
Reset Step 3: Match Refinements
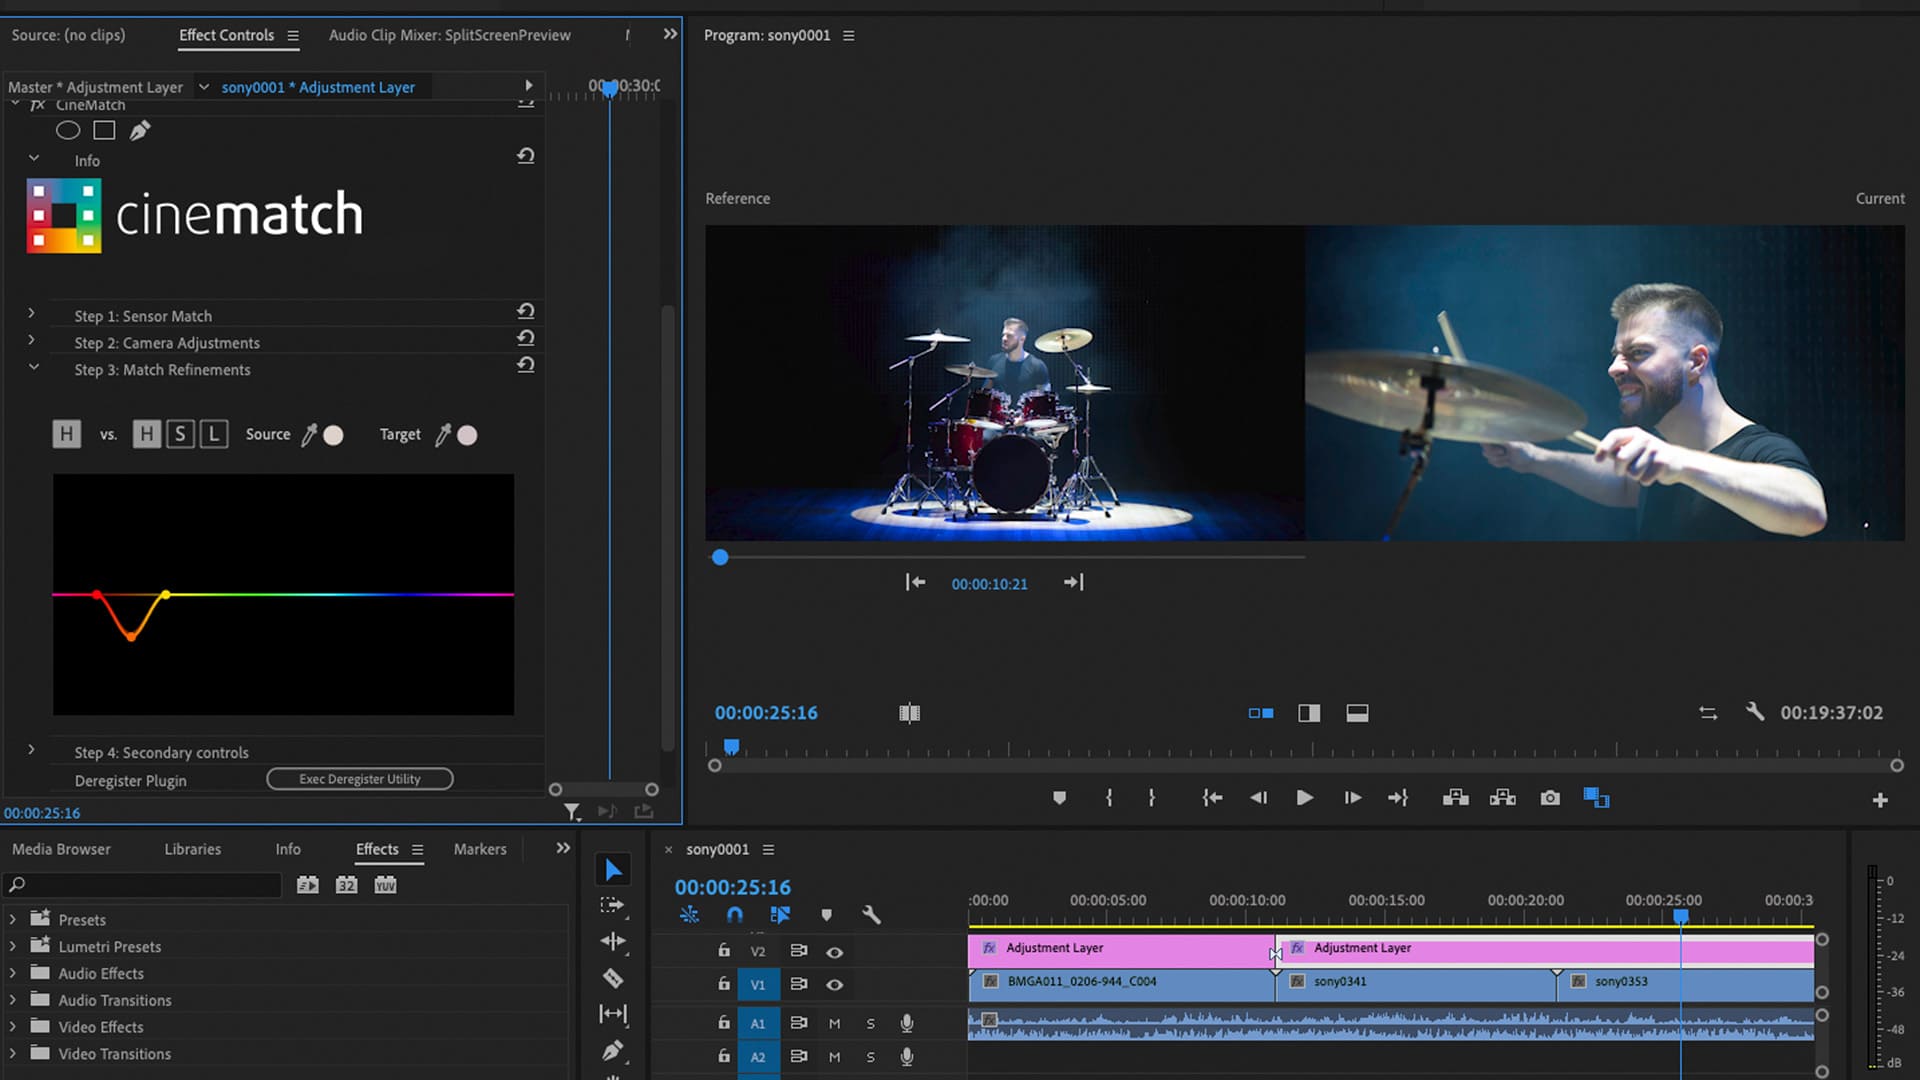point(526,365)
